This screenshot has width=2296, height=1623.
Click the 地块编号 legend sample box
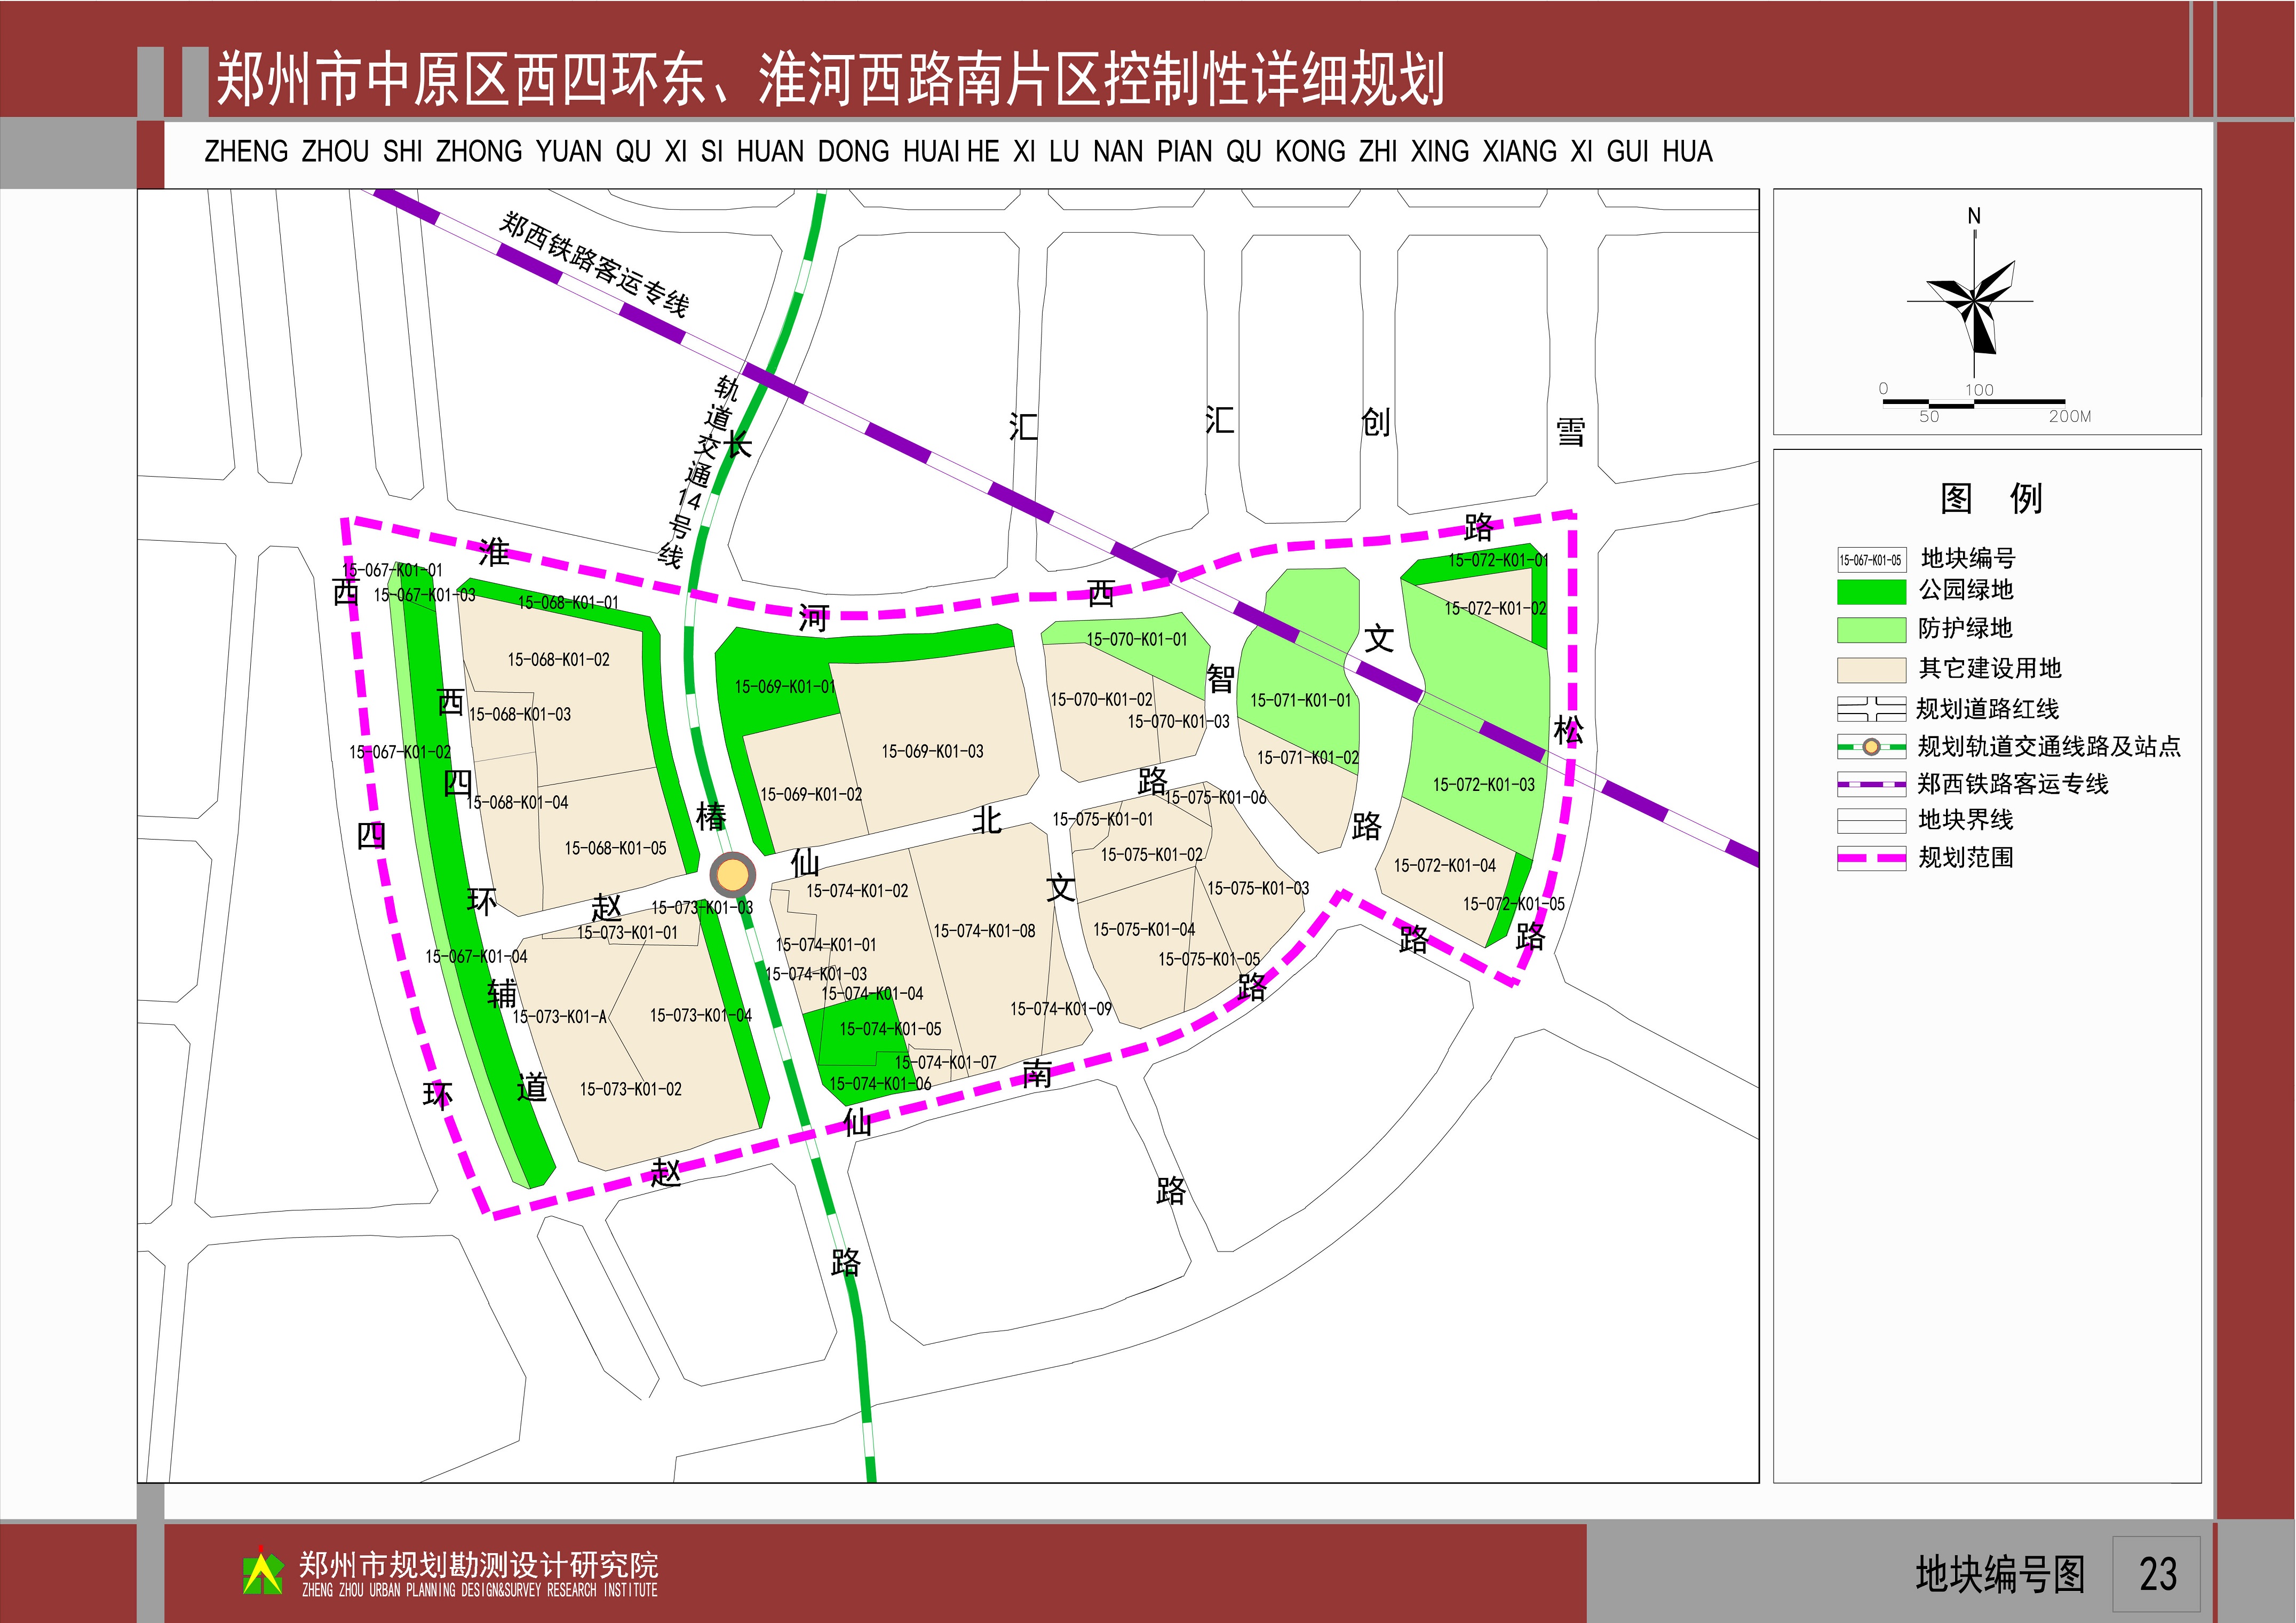click(x=1871, y=560)
